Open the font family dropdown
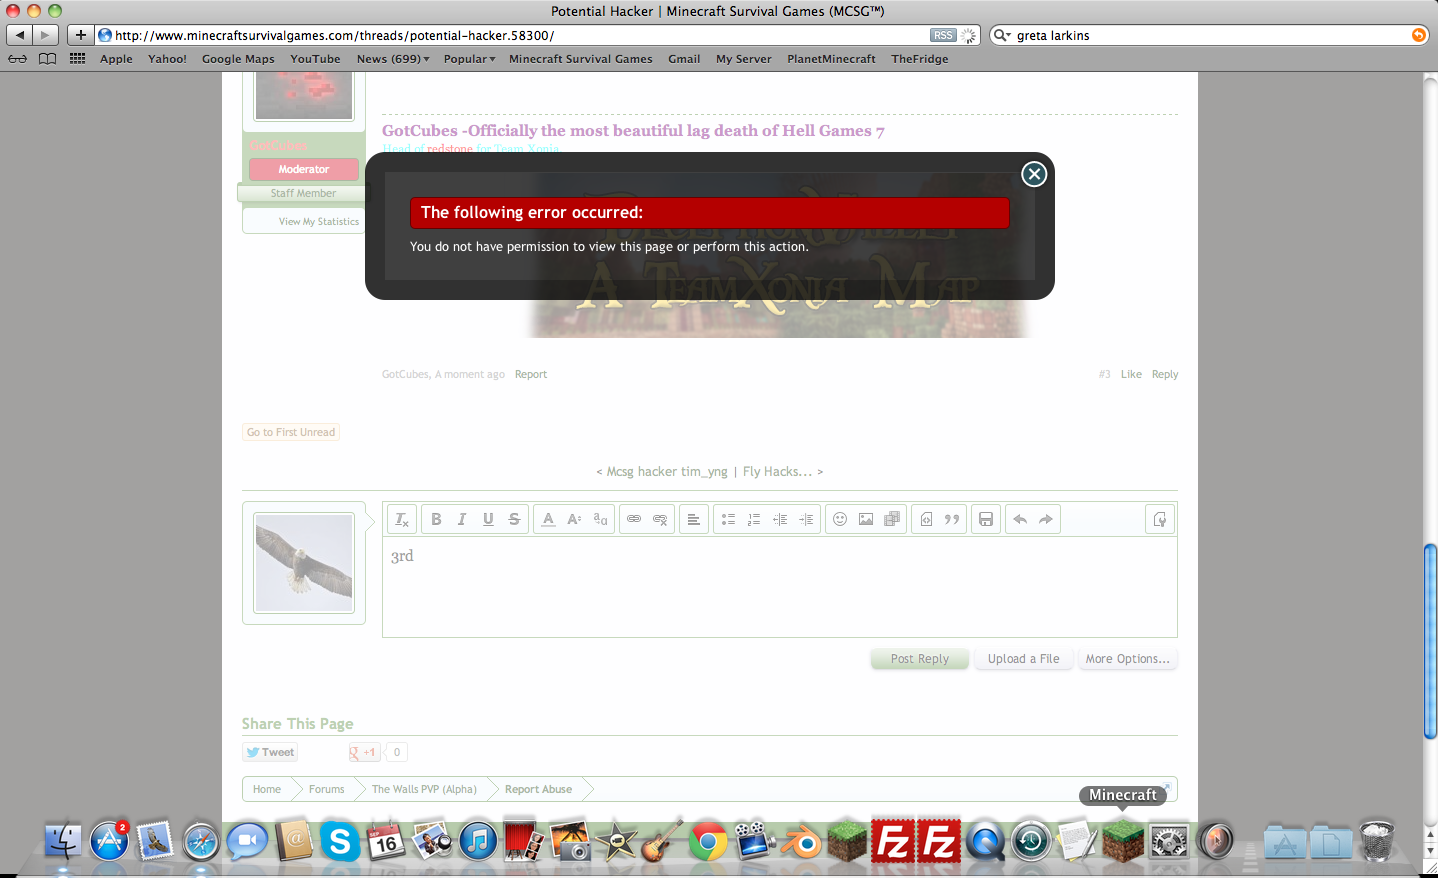This screenshot has height=878, width=1438. click(600, 519)
